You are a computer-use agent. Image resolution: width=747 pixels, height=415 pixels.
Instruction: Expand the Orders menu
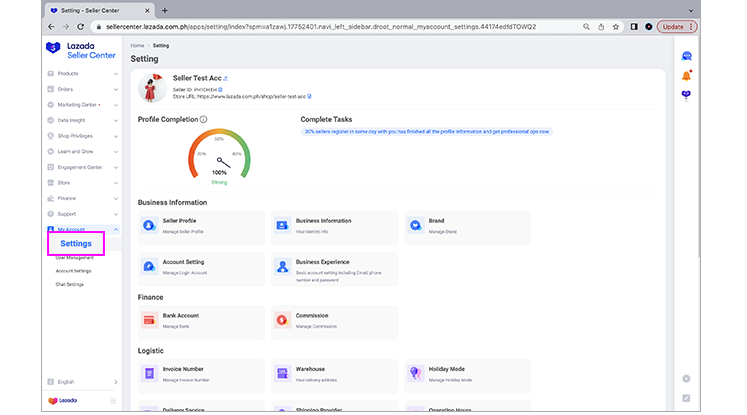(82, 89)
